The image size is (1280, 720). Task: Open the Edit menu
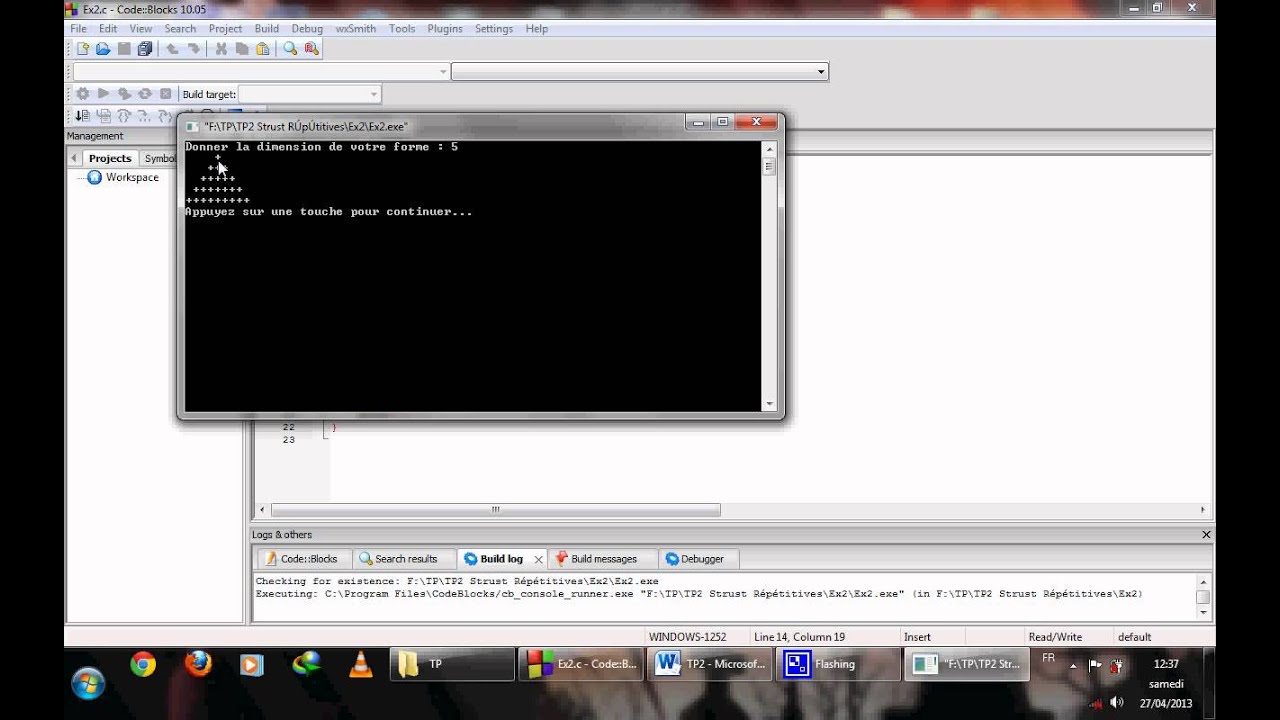tap(108, 29)
